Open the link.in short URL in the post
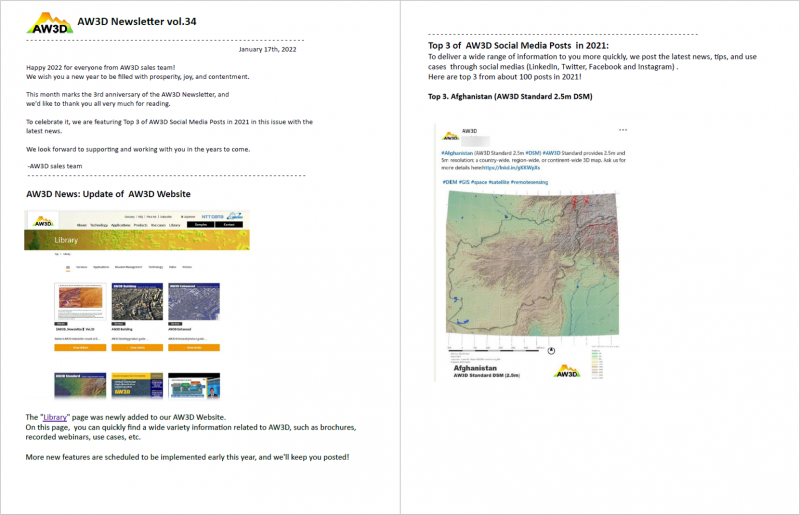The width and height of the screenshot is (800, 515). point(511,167)
